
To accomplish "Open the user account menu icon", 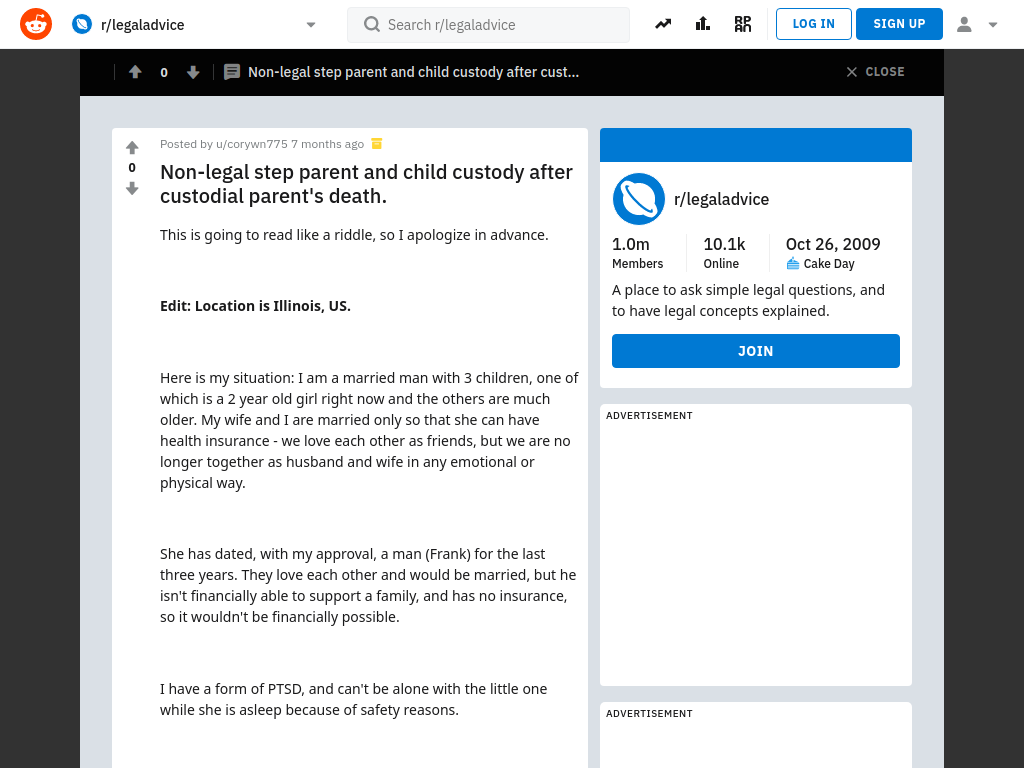I will pos(964,25).
